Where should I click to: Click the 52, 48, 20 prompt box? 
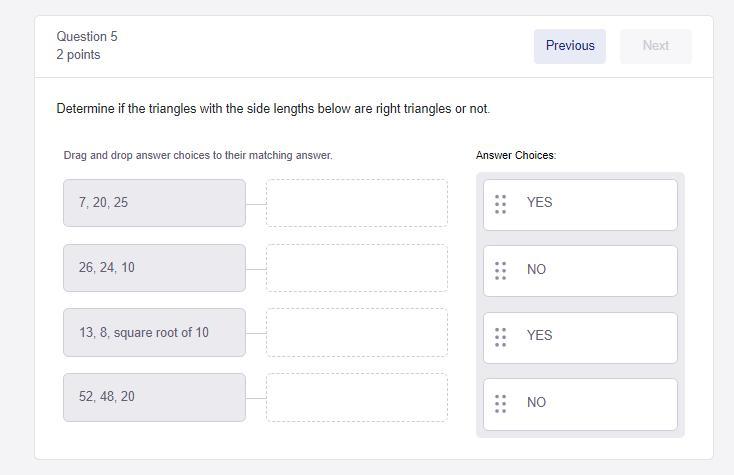154,397
